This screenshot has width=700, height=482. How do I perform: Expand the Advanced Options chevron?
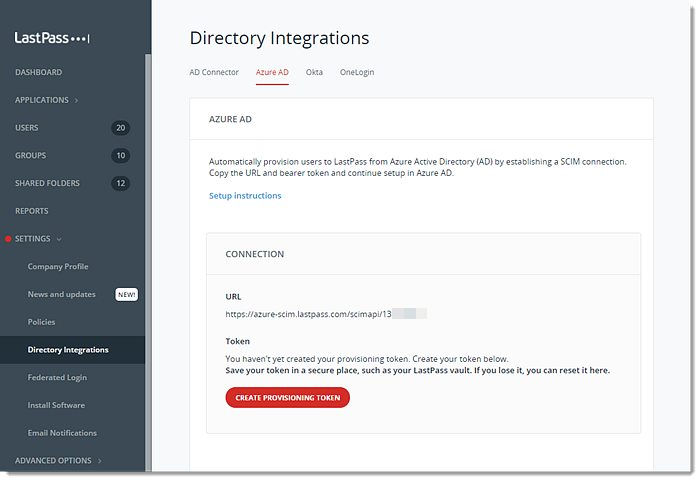pyautogui.click(x=100, y=461)
